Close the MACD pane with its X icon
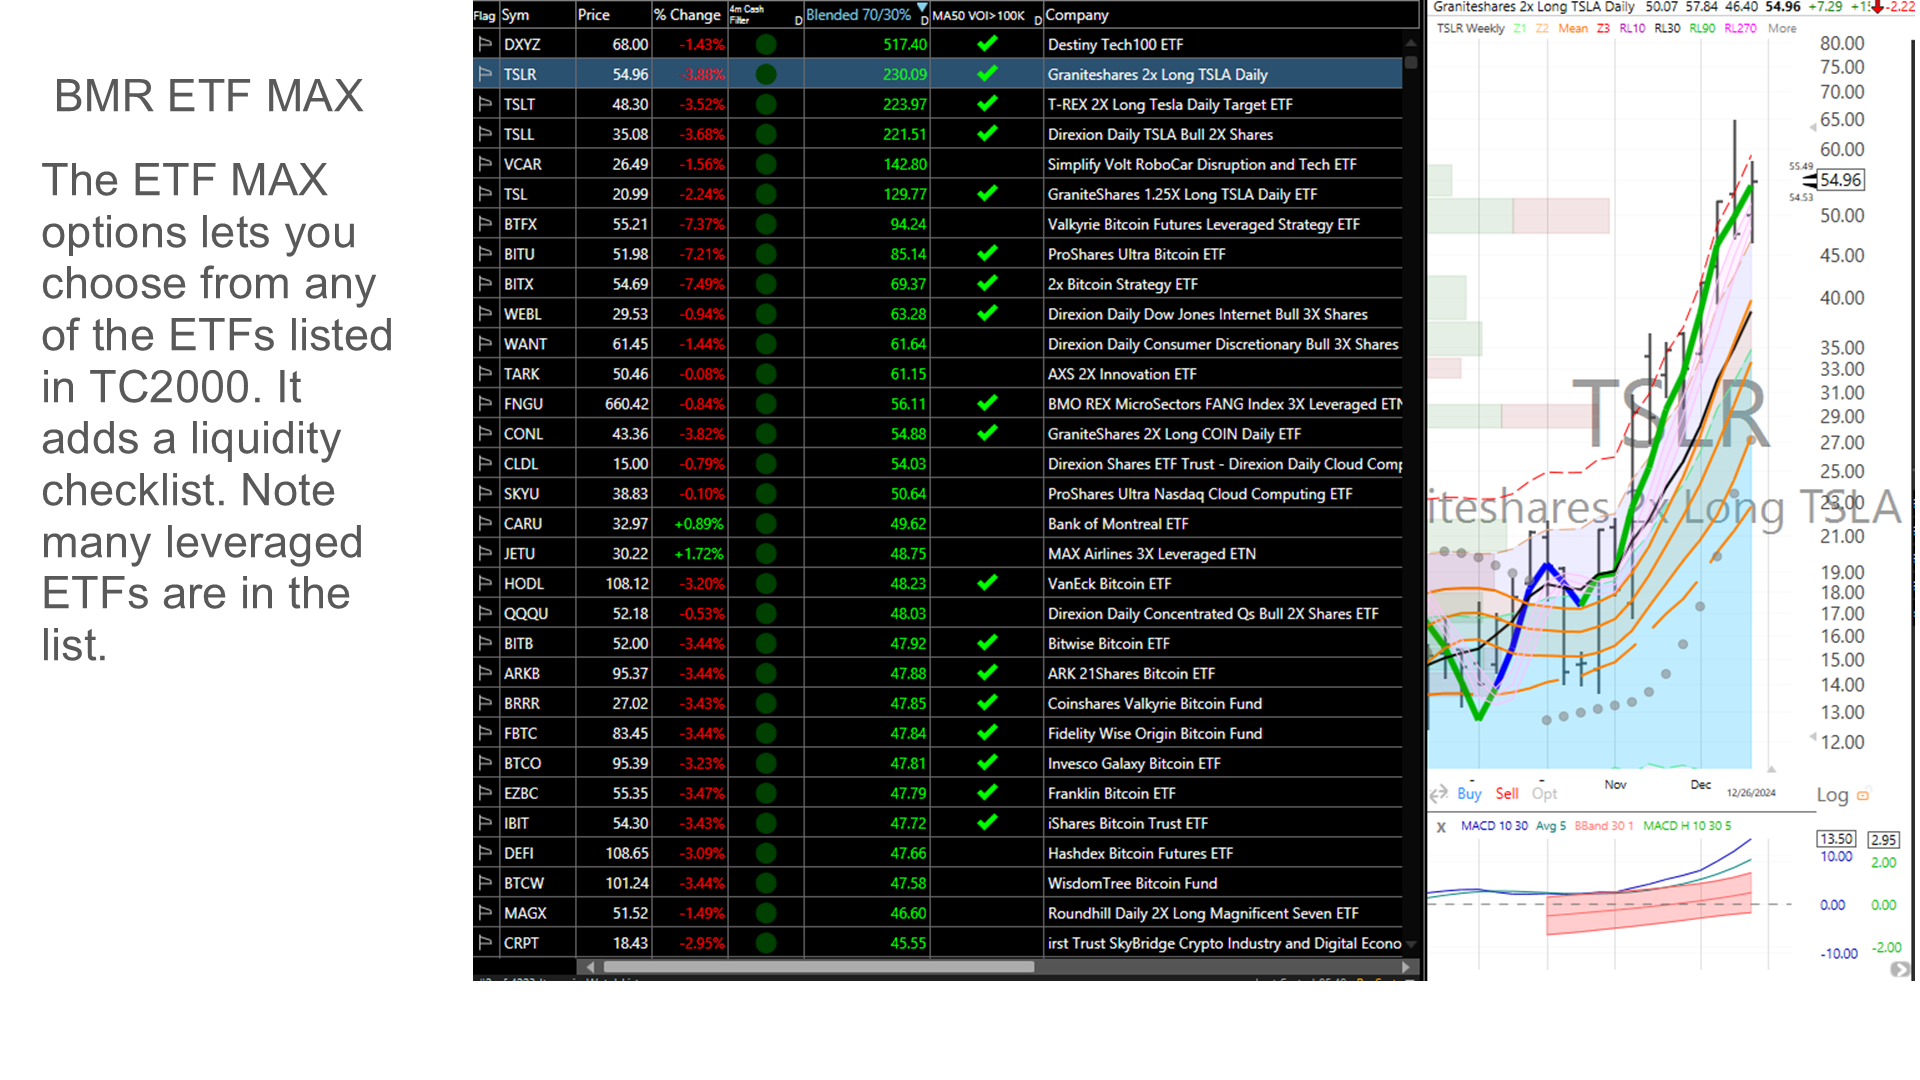 pyautogui.click(x=1440, y=828)
